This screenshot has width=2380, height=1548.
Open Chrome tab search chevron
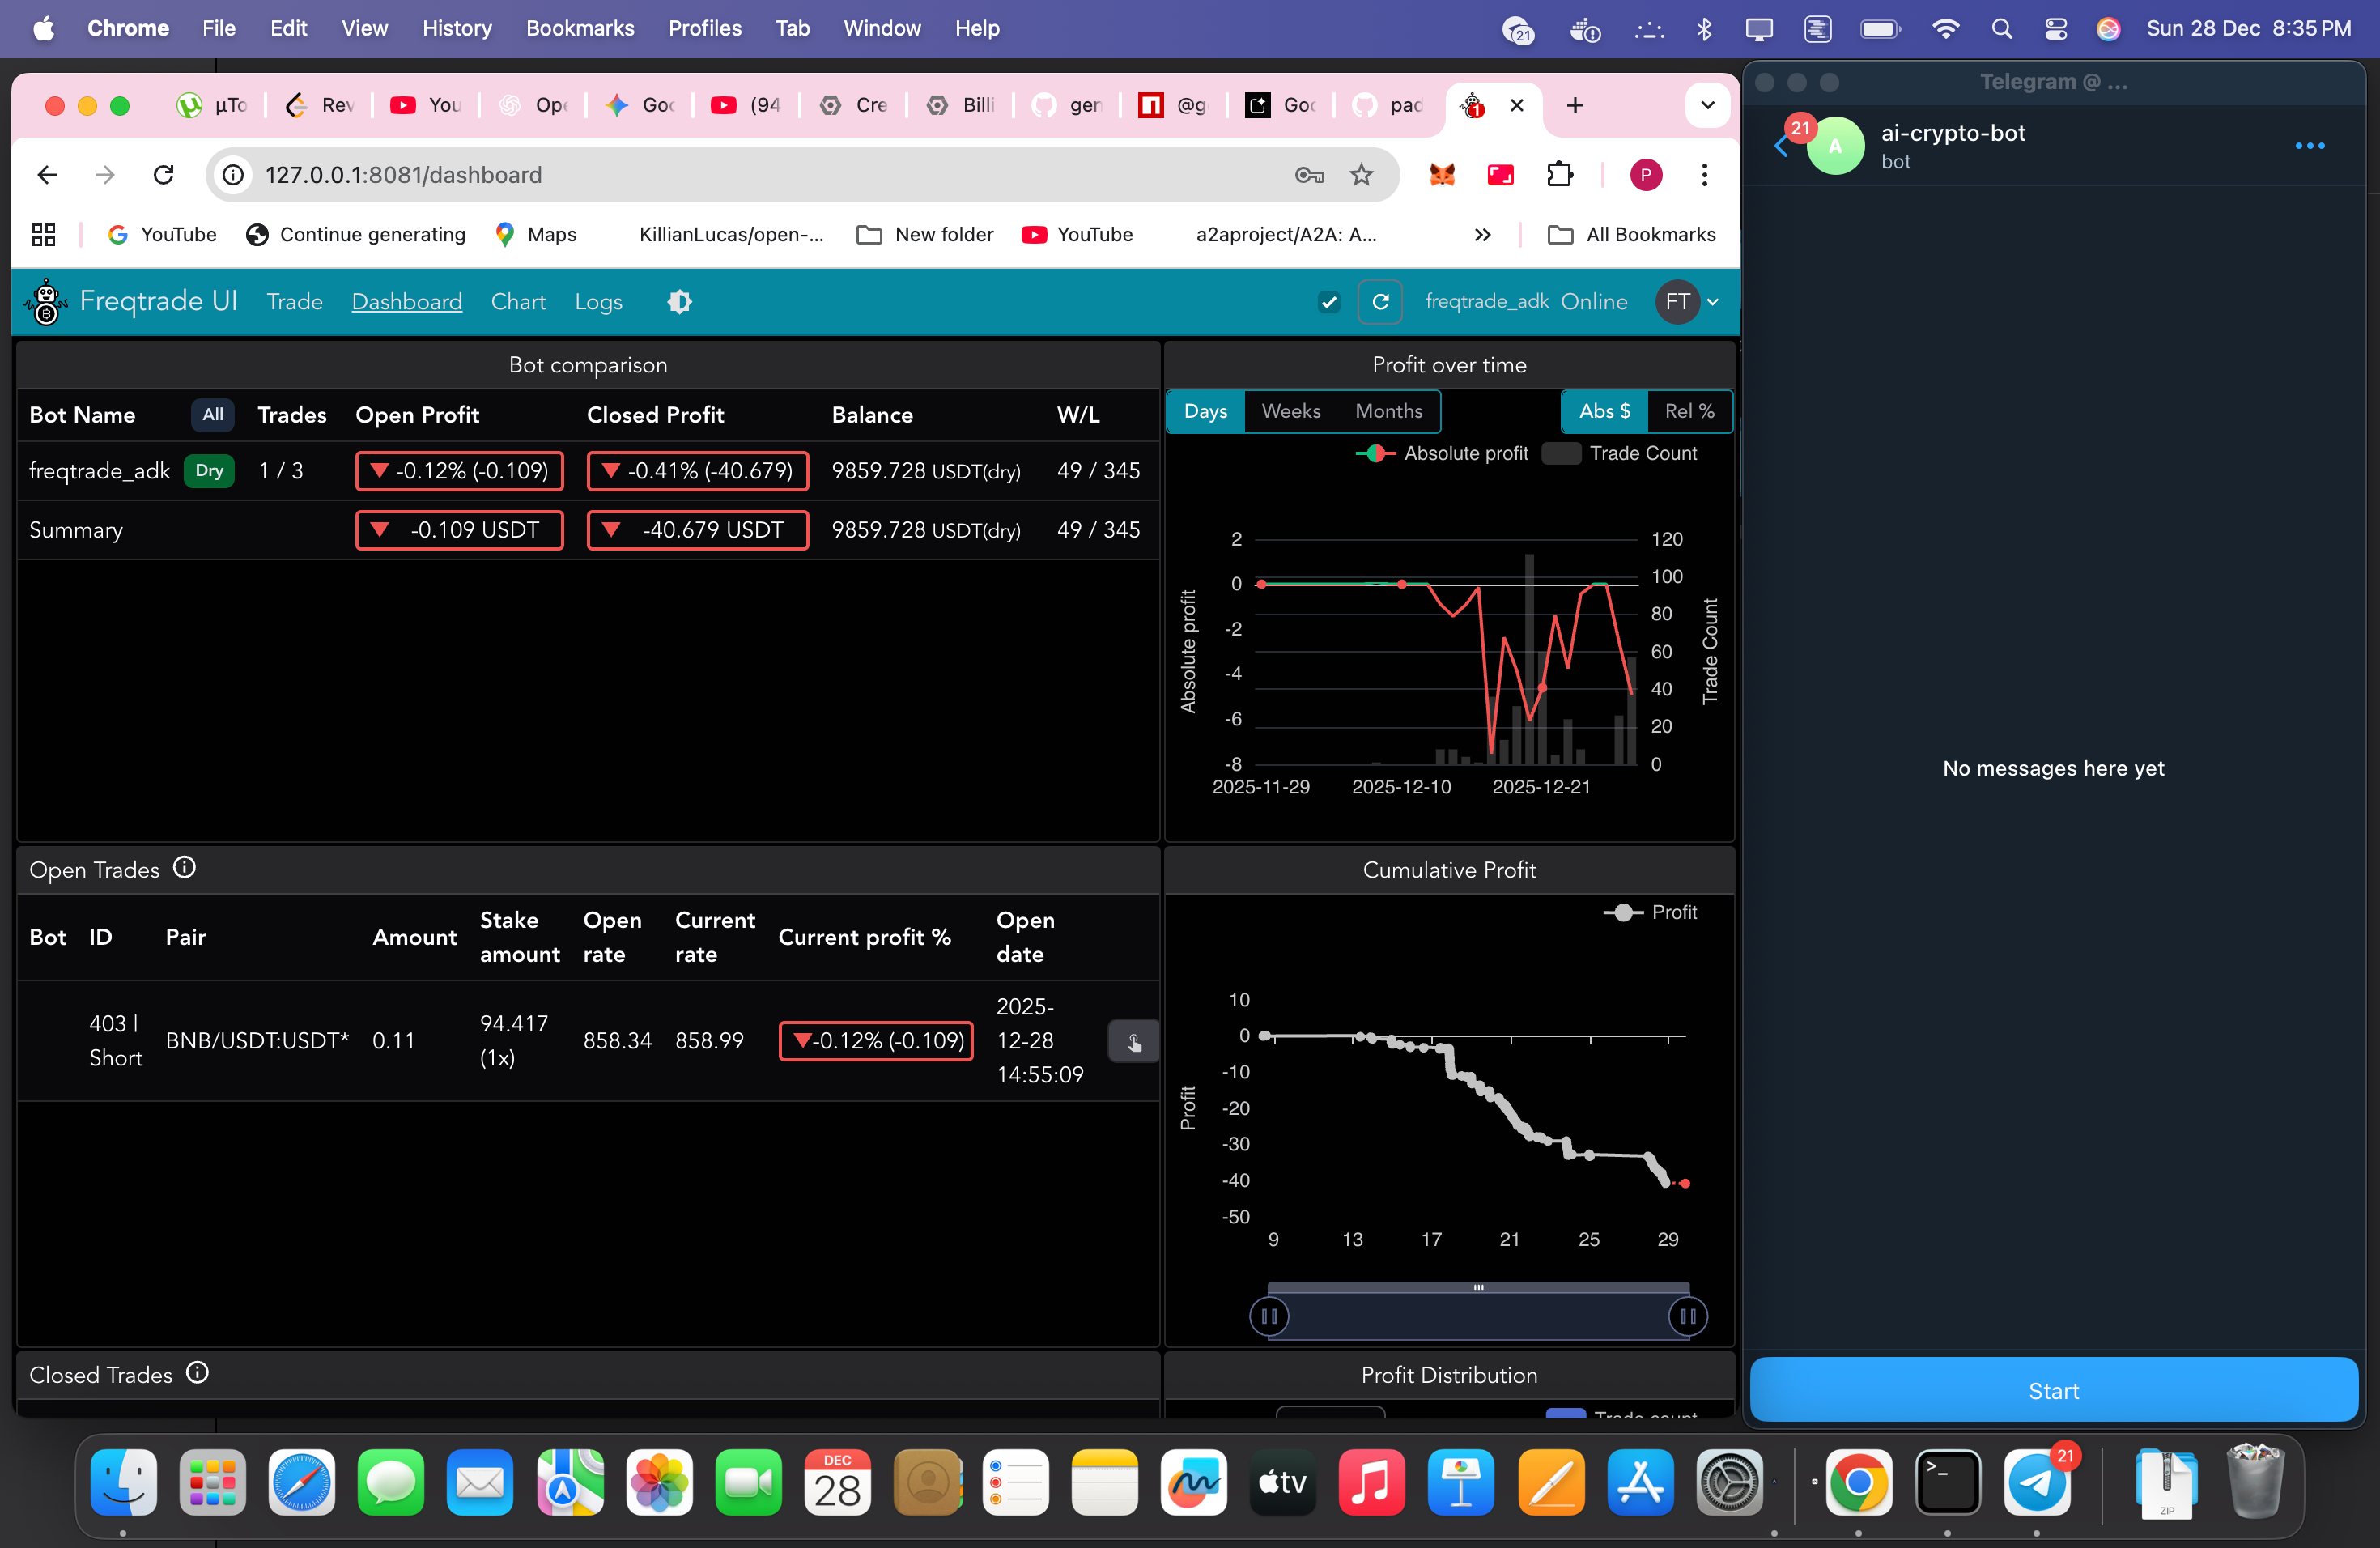pos(1708,105)
